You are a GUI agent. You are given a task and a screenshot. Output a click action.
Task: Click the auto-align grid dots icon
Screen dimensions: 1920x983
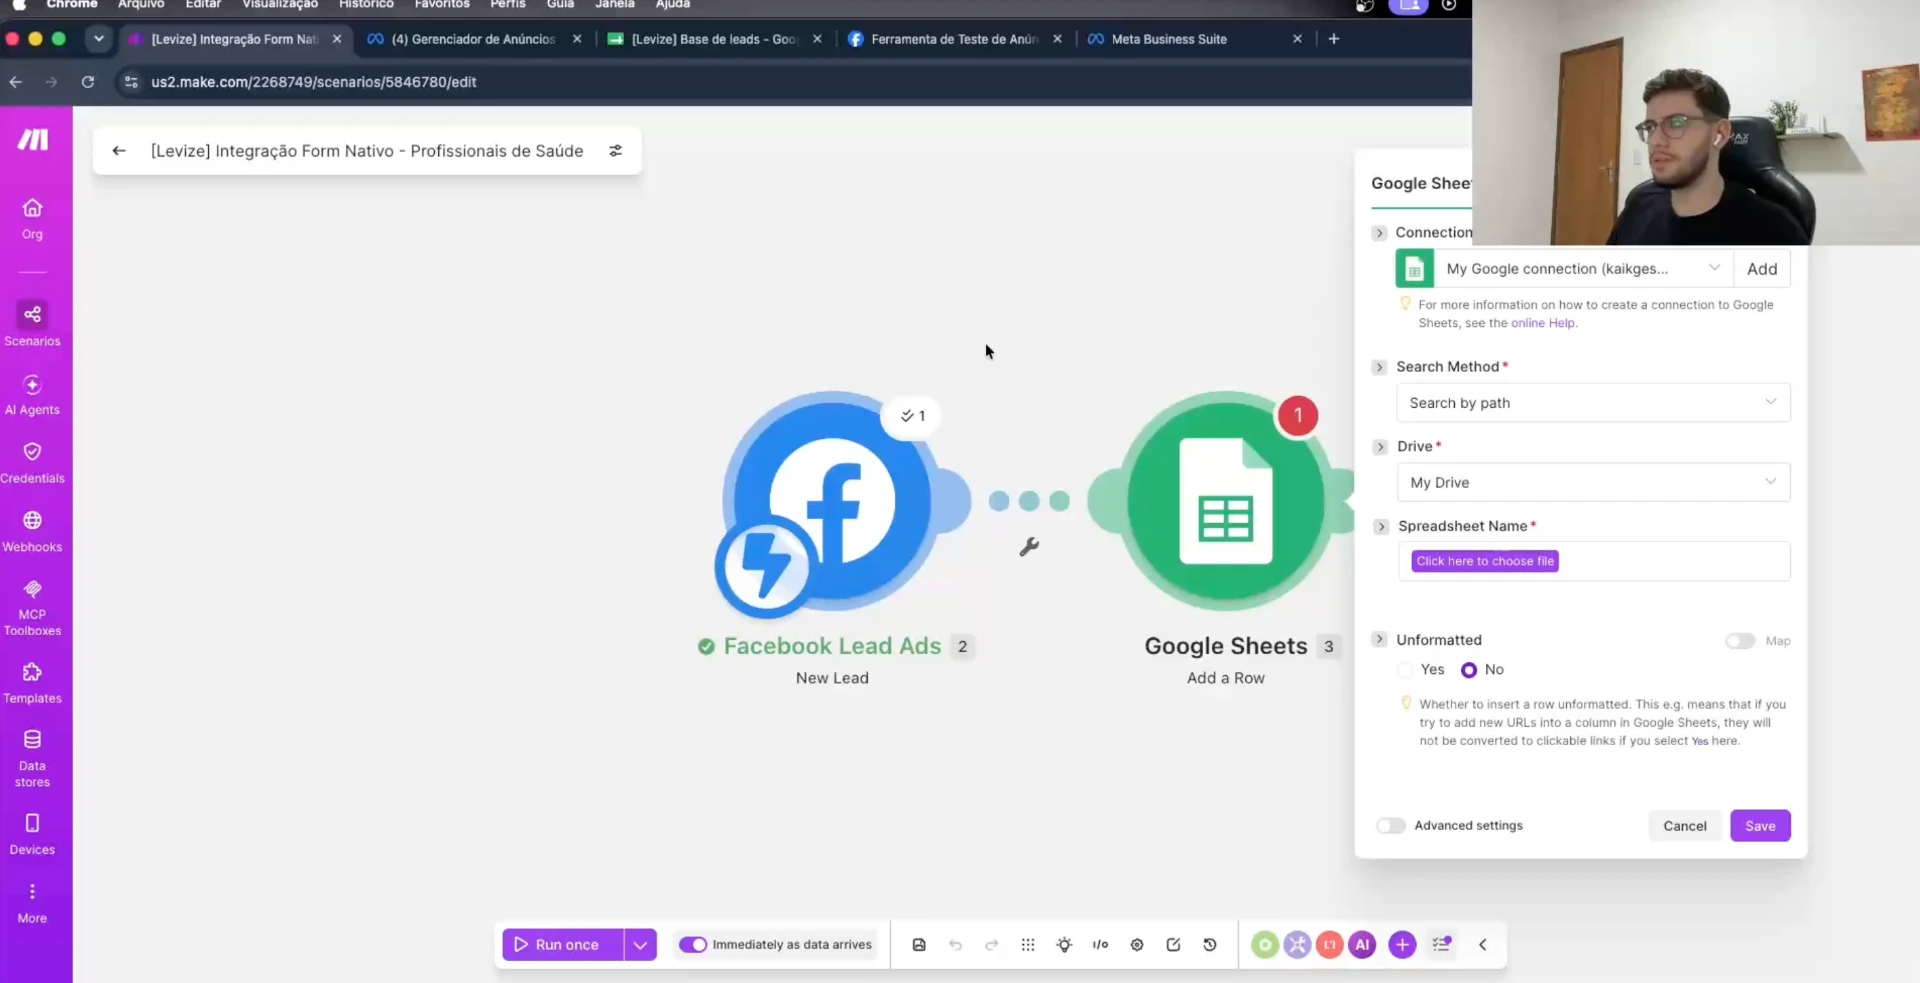coord(1028,945)
